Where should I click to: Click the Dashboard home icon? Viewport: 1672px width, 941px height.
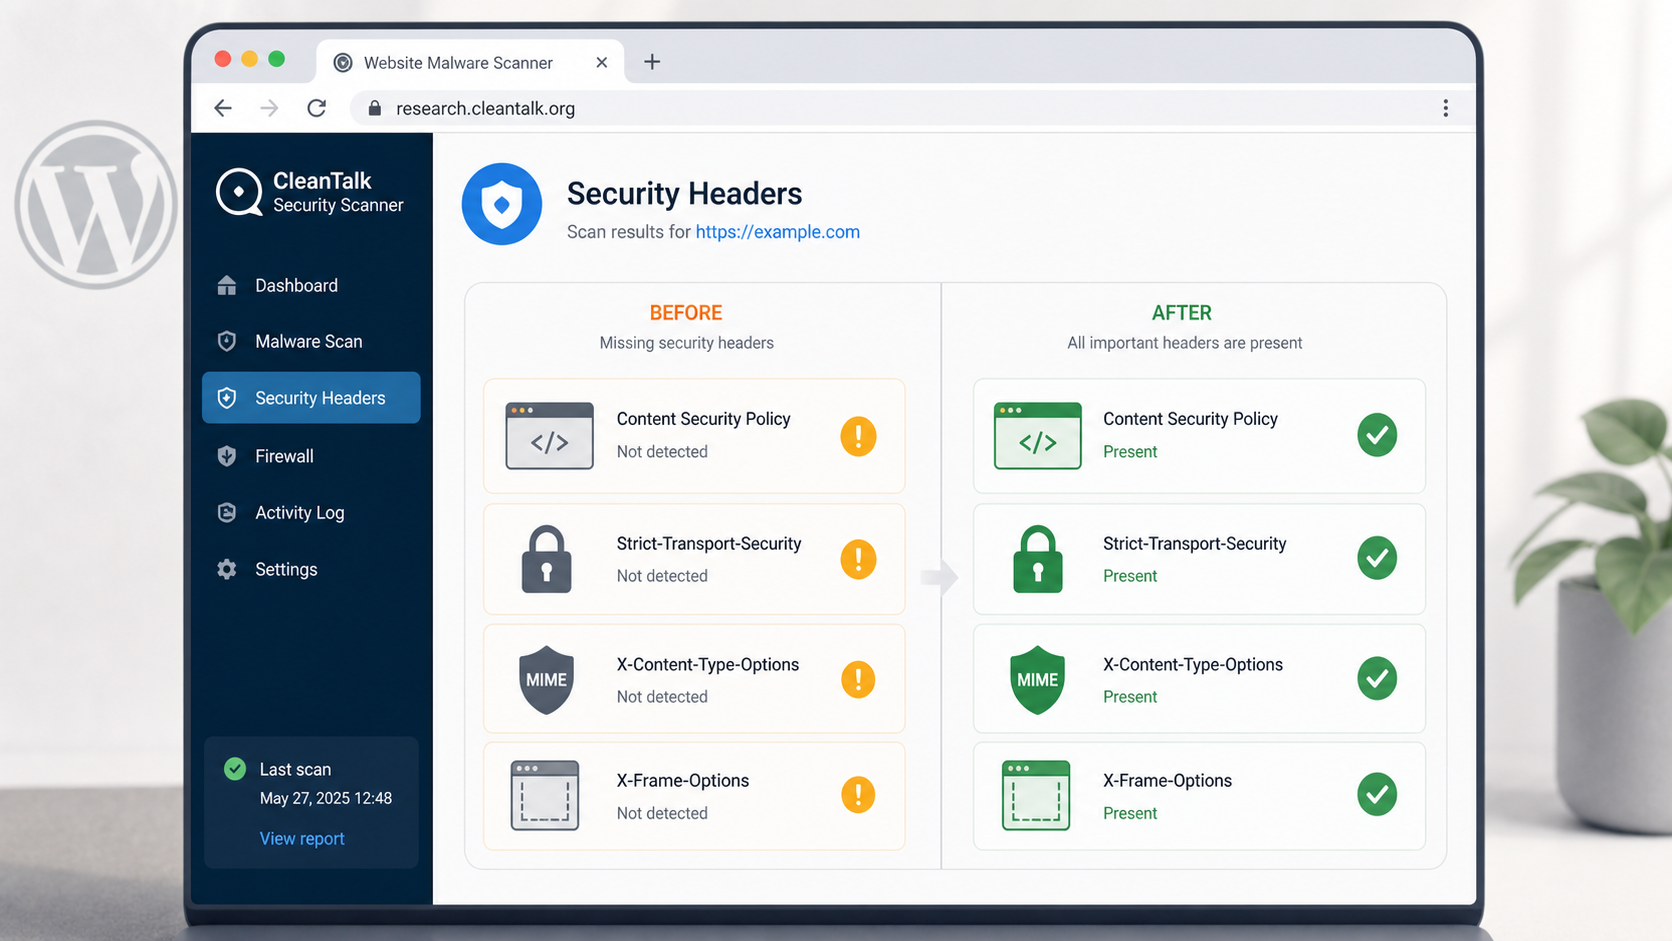(x=227, y=286)
